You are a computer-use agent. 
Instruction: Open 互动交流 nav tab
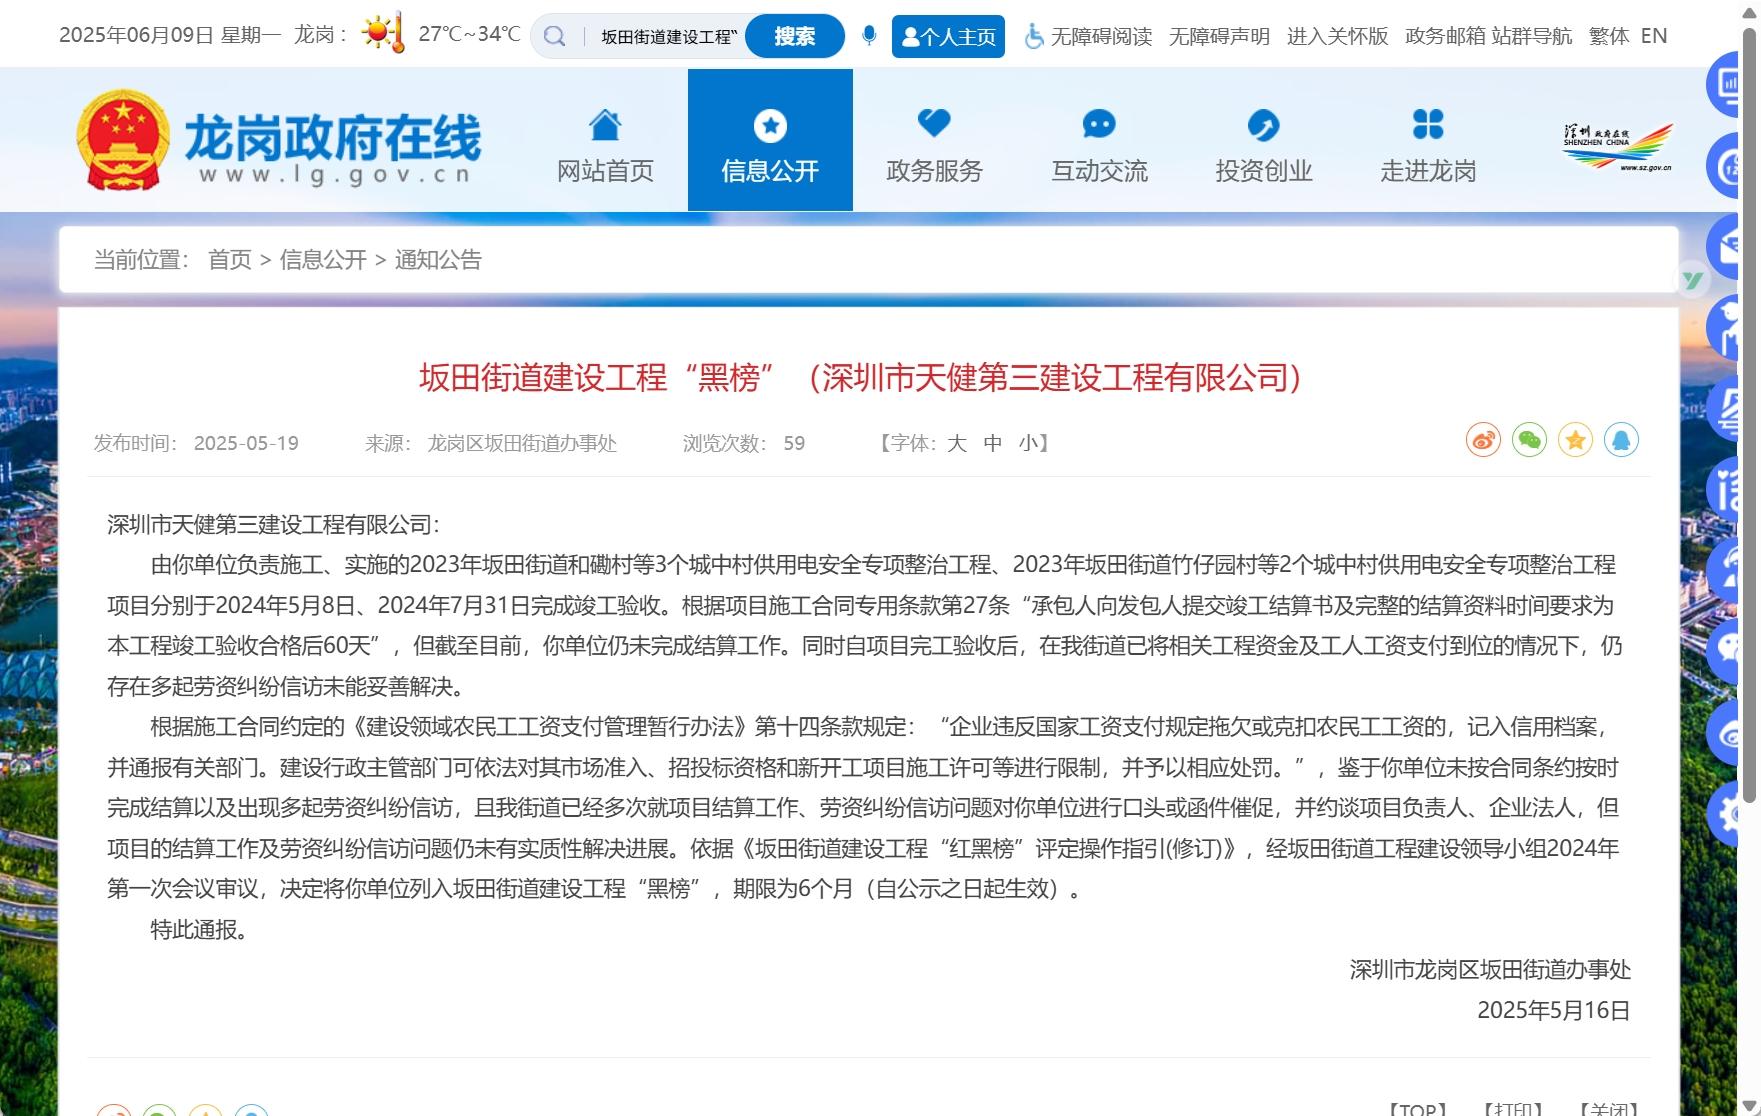pos(1099,140)
